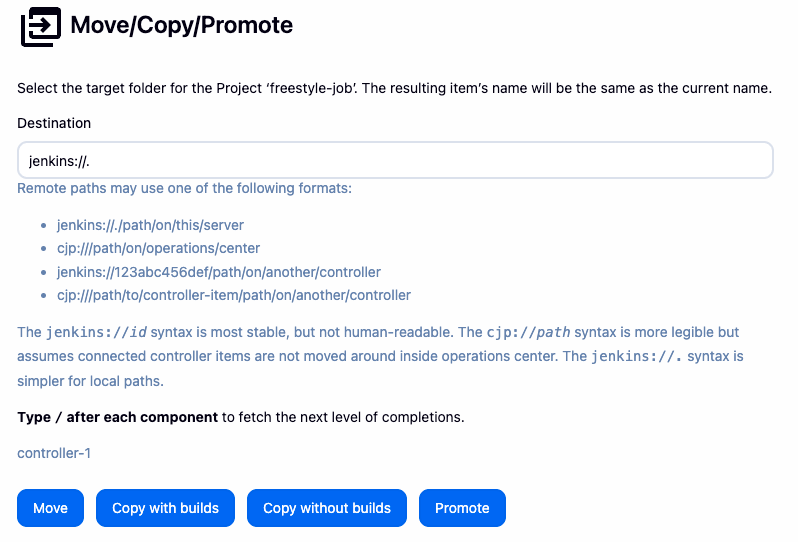The width and height of the screenshot is (798, 542).
Task: Click the Move button
Action: coord(50,508)
